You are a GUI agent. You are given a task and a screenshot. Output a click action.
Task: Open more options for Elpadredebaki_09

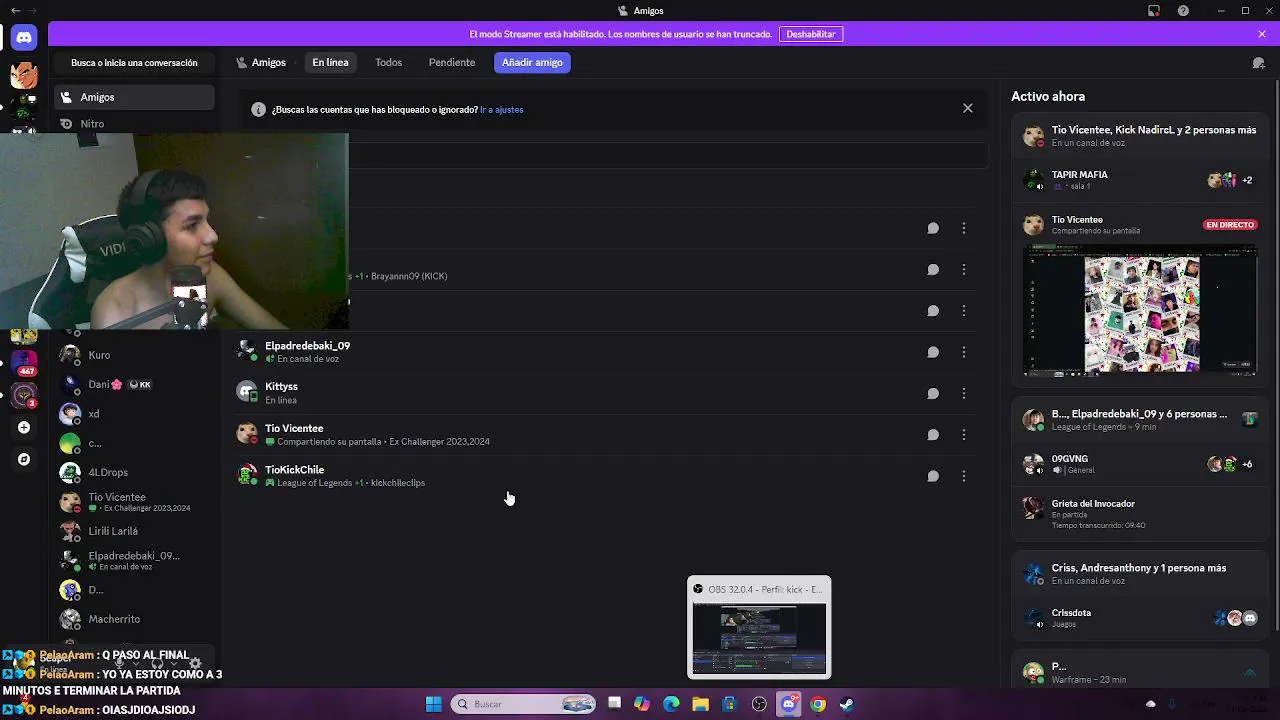(964, 352)
